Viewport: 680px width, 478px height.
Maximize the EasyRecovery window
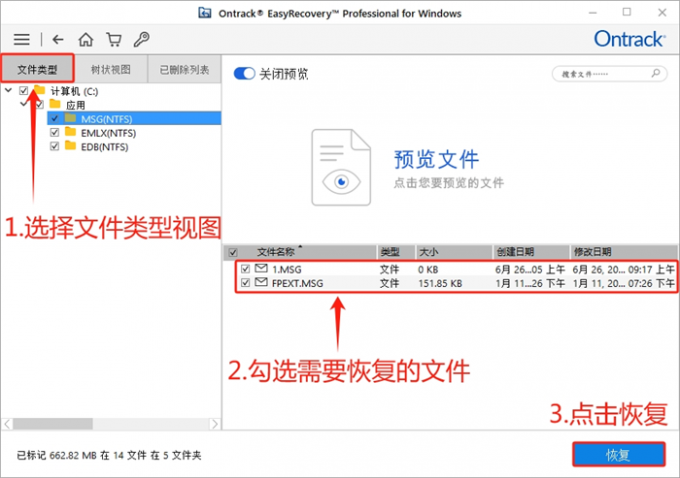click(x=627, y=12)
